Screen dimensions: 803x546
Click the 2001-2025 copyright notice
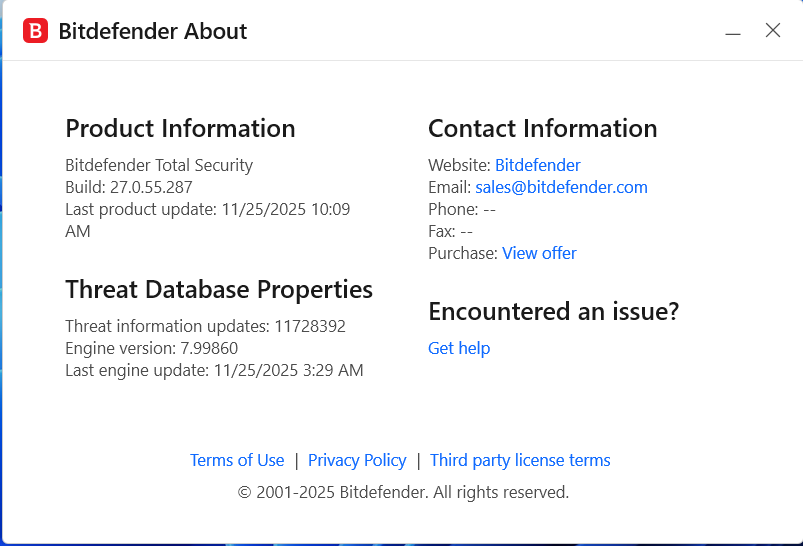point(403,492)
